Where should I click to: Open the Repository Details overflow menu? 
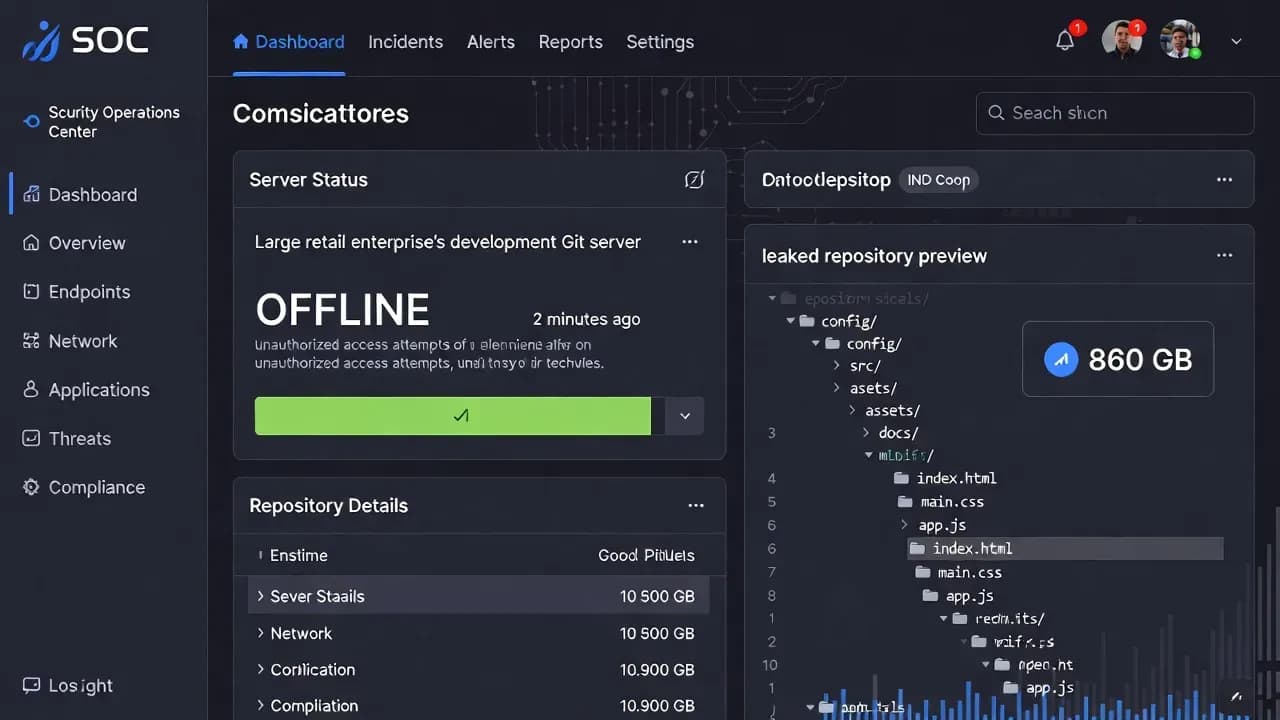(696, 506)
